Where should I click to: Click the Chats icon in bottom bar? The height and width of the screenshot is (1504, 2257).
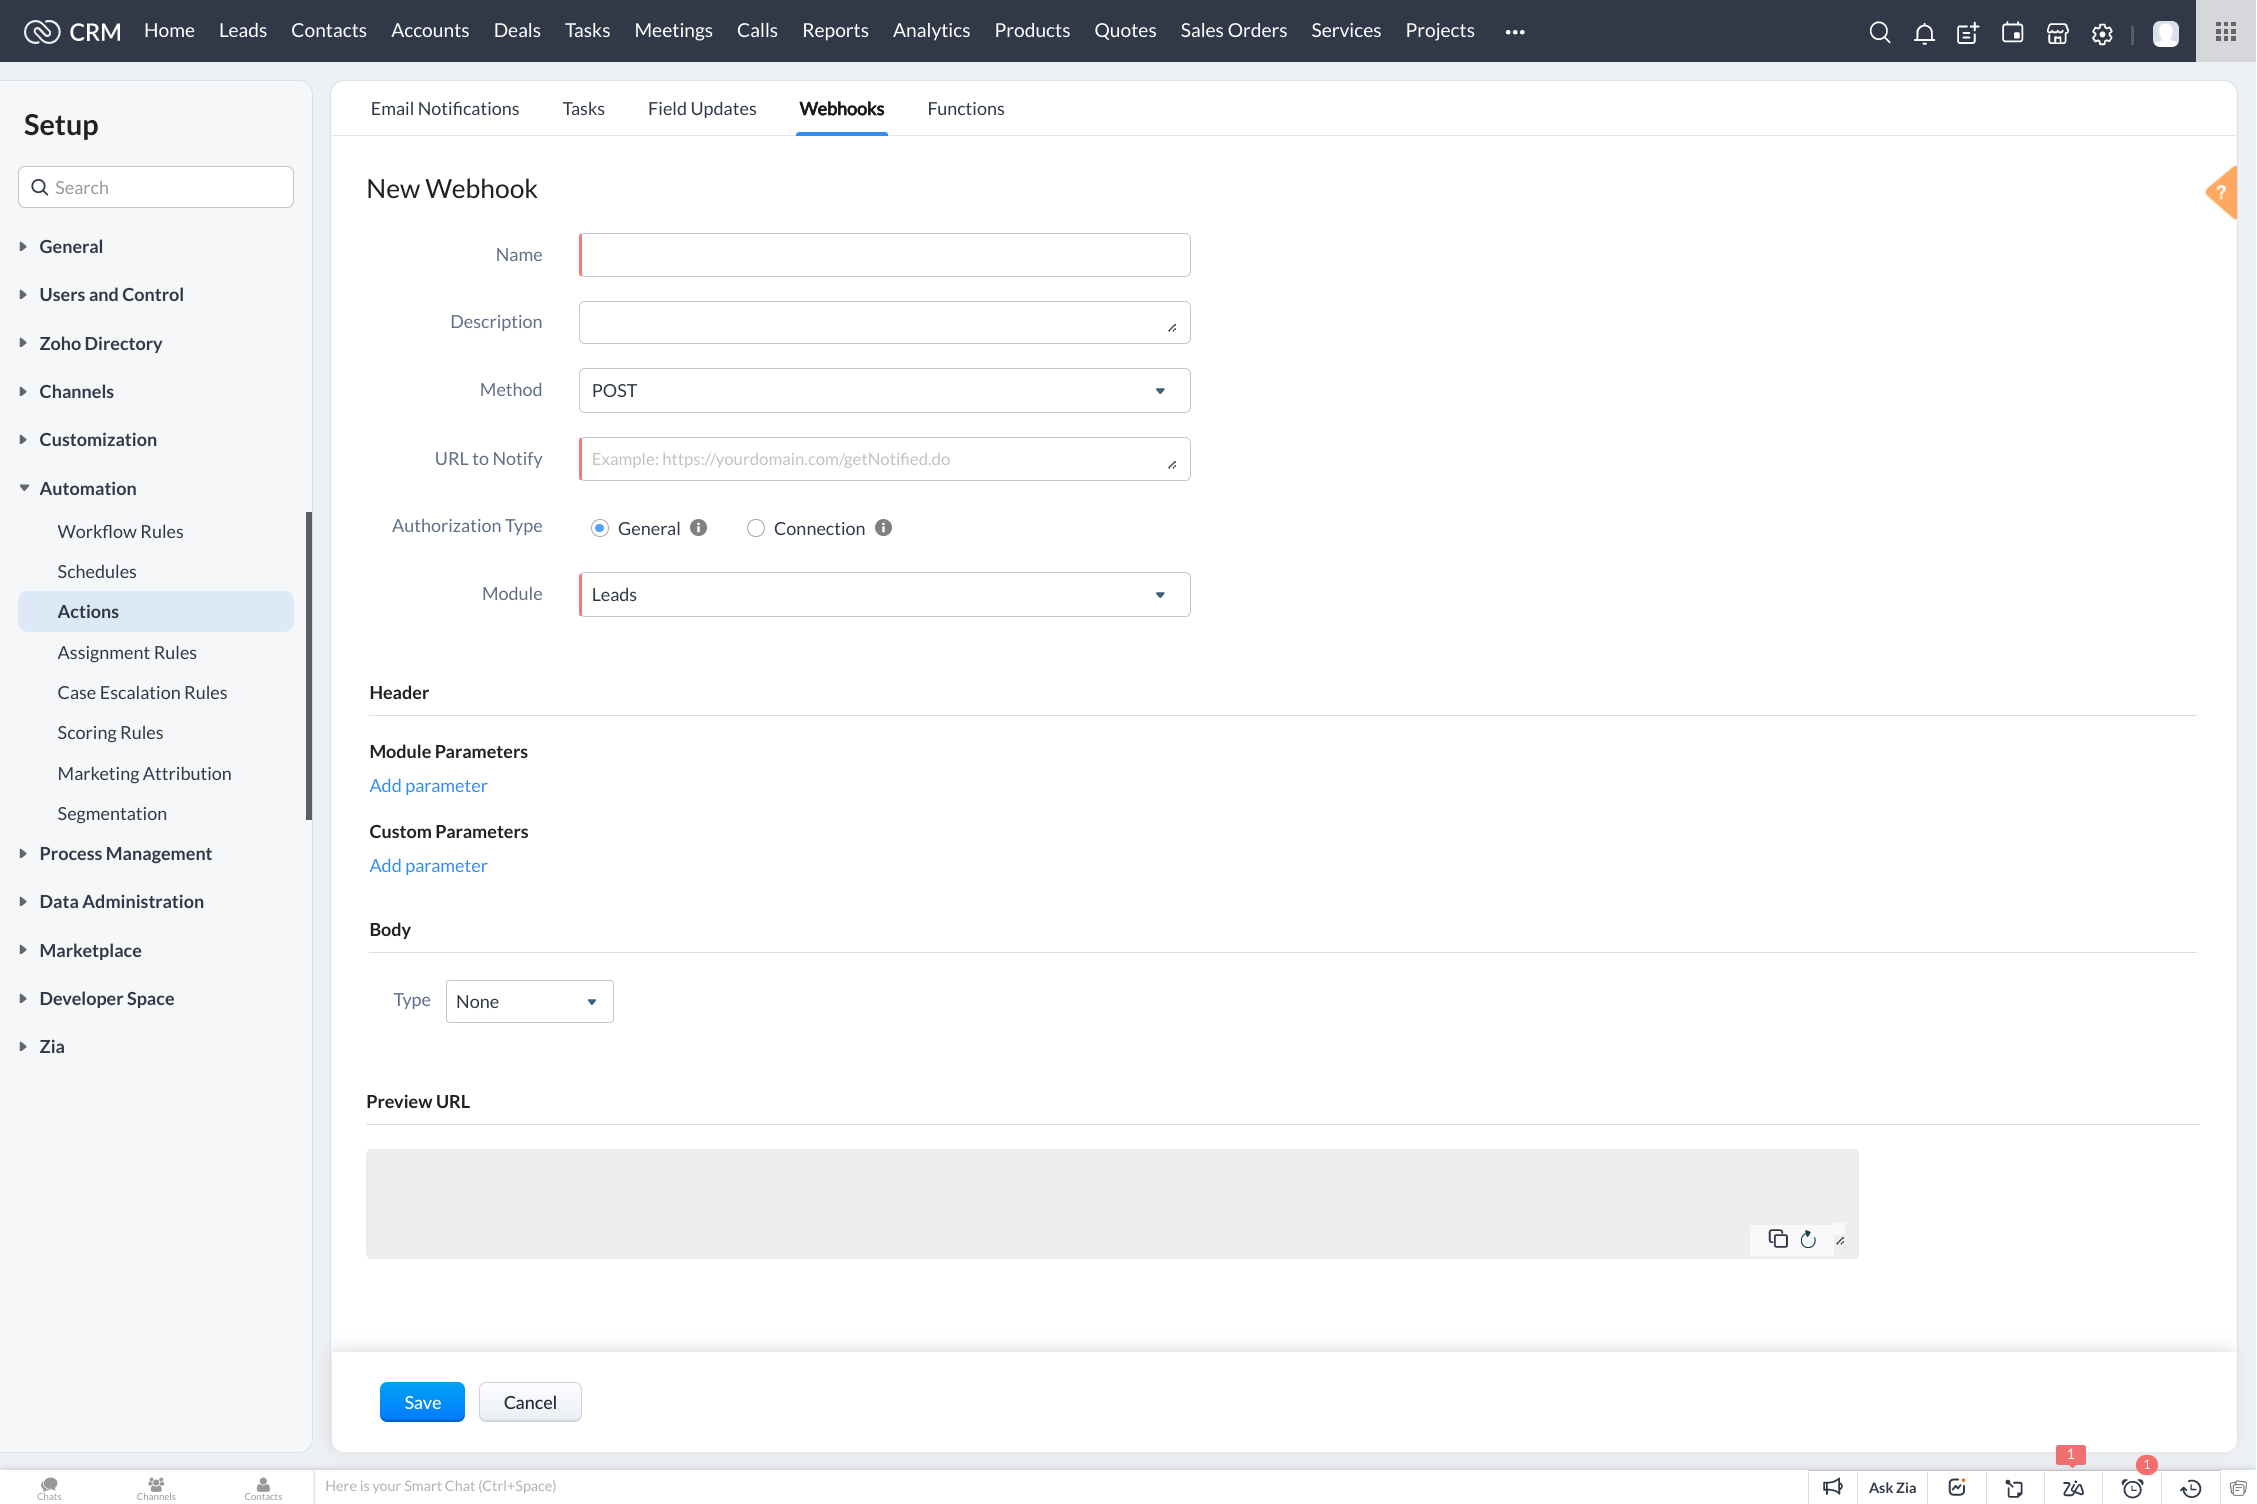(x=49, y=1484)
